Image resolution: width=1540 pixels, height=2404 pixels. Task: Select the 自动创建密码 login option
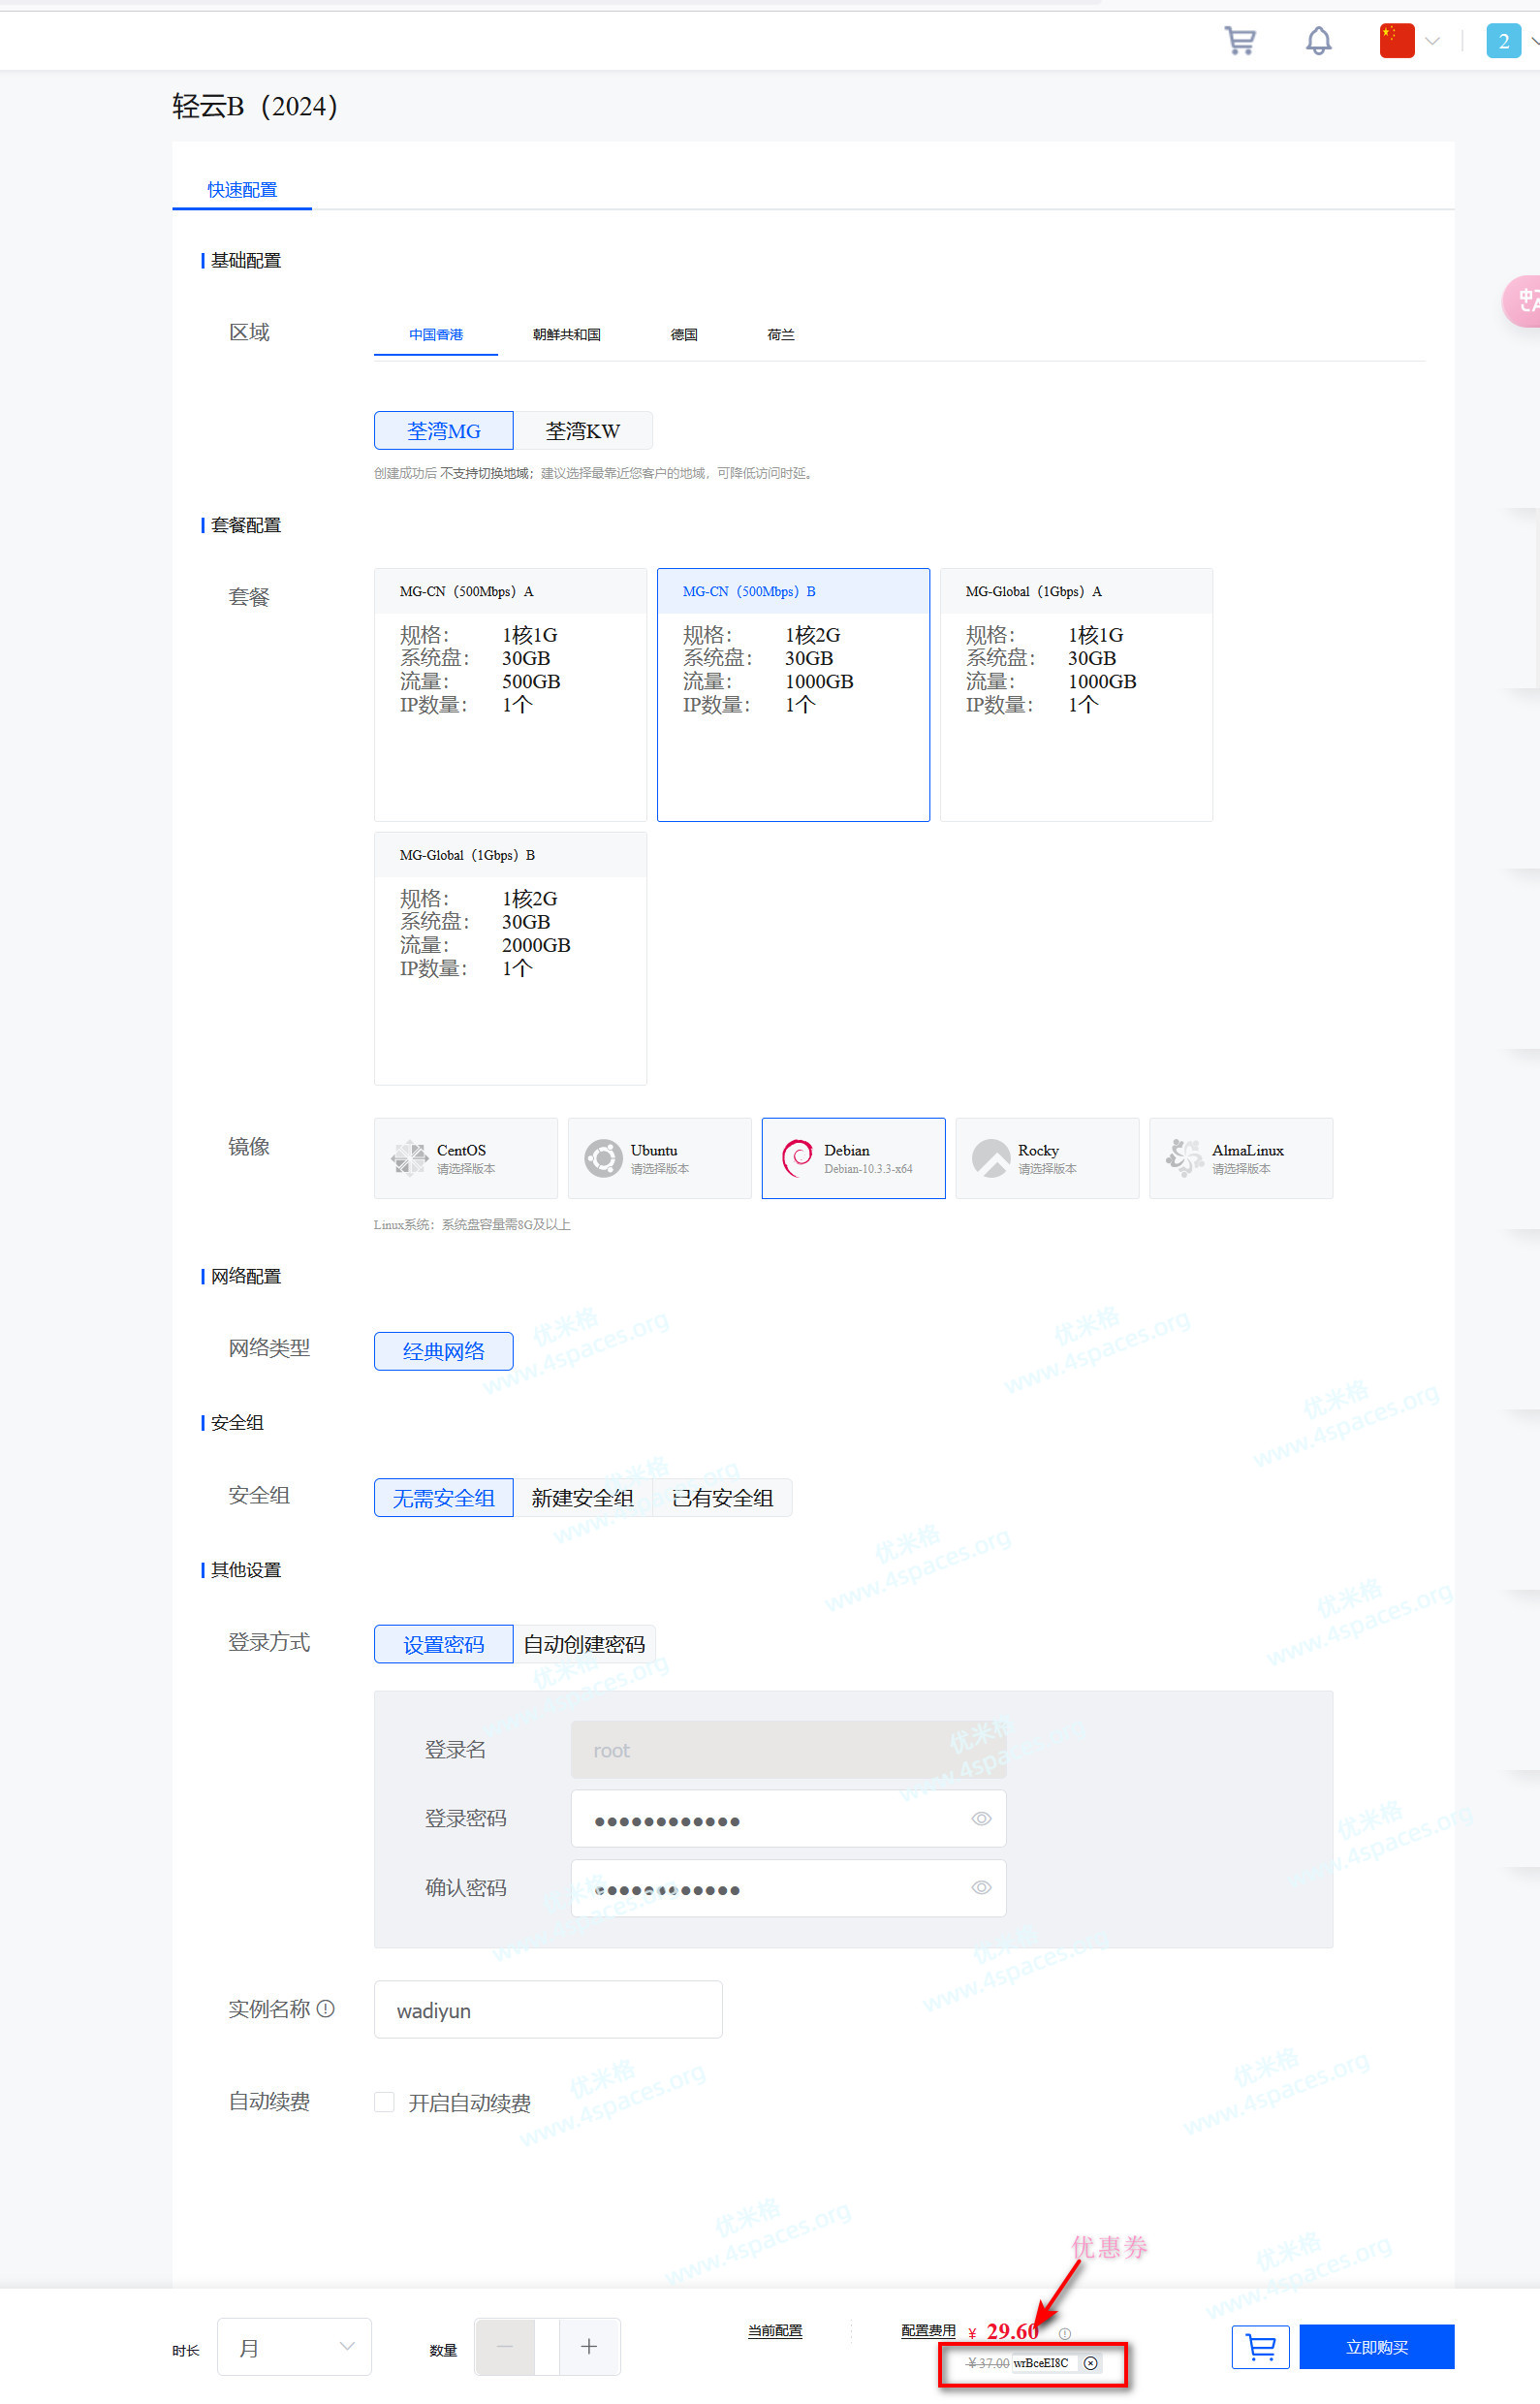(584, 1644)
